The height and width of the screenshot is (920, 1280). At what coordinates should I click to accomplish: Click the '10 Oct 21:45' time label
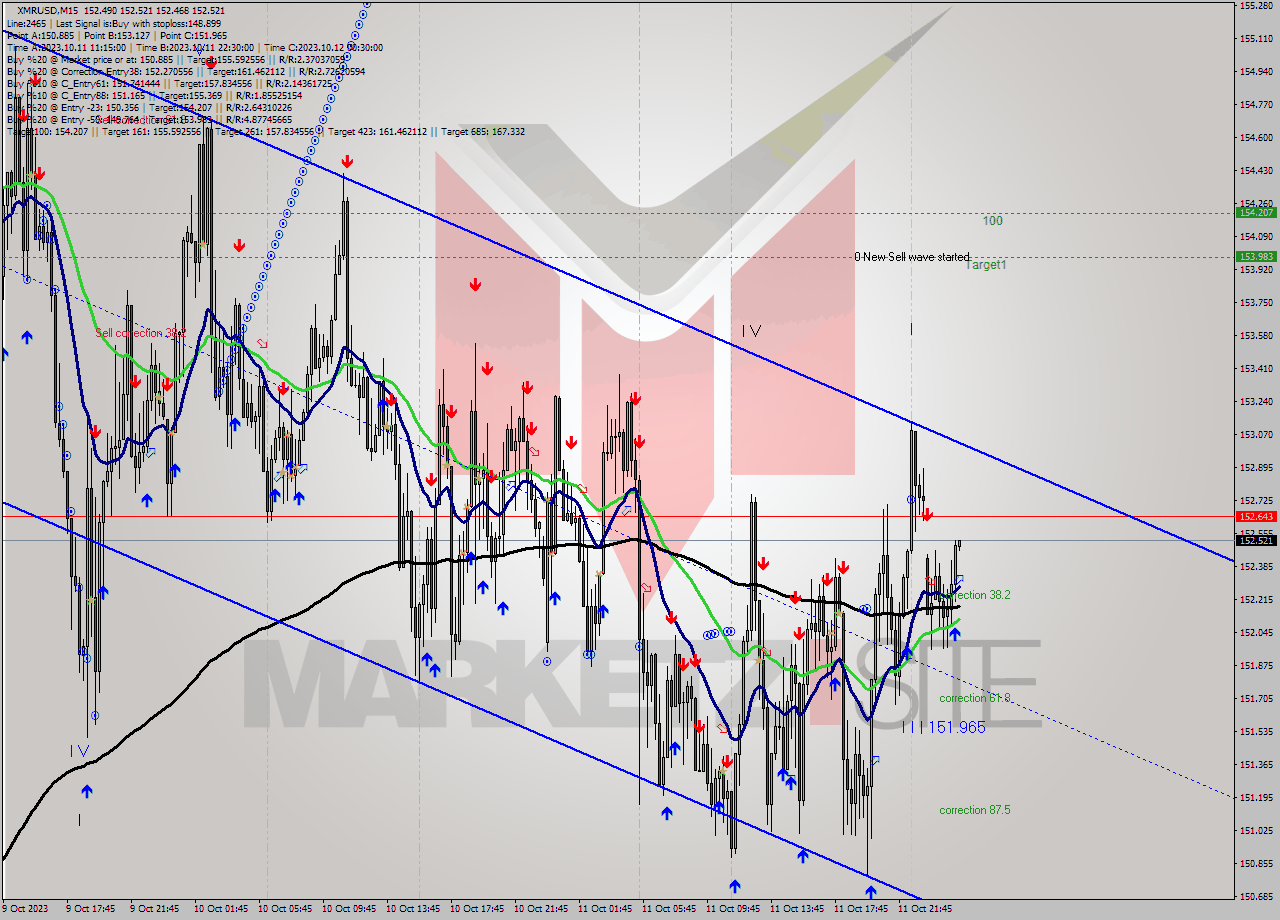point(542,909)
